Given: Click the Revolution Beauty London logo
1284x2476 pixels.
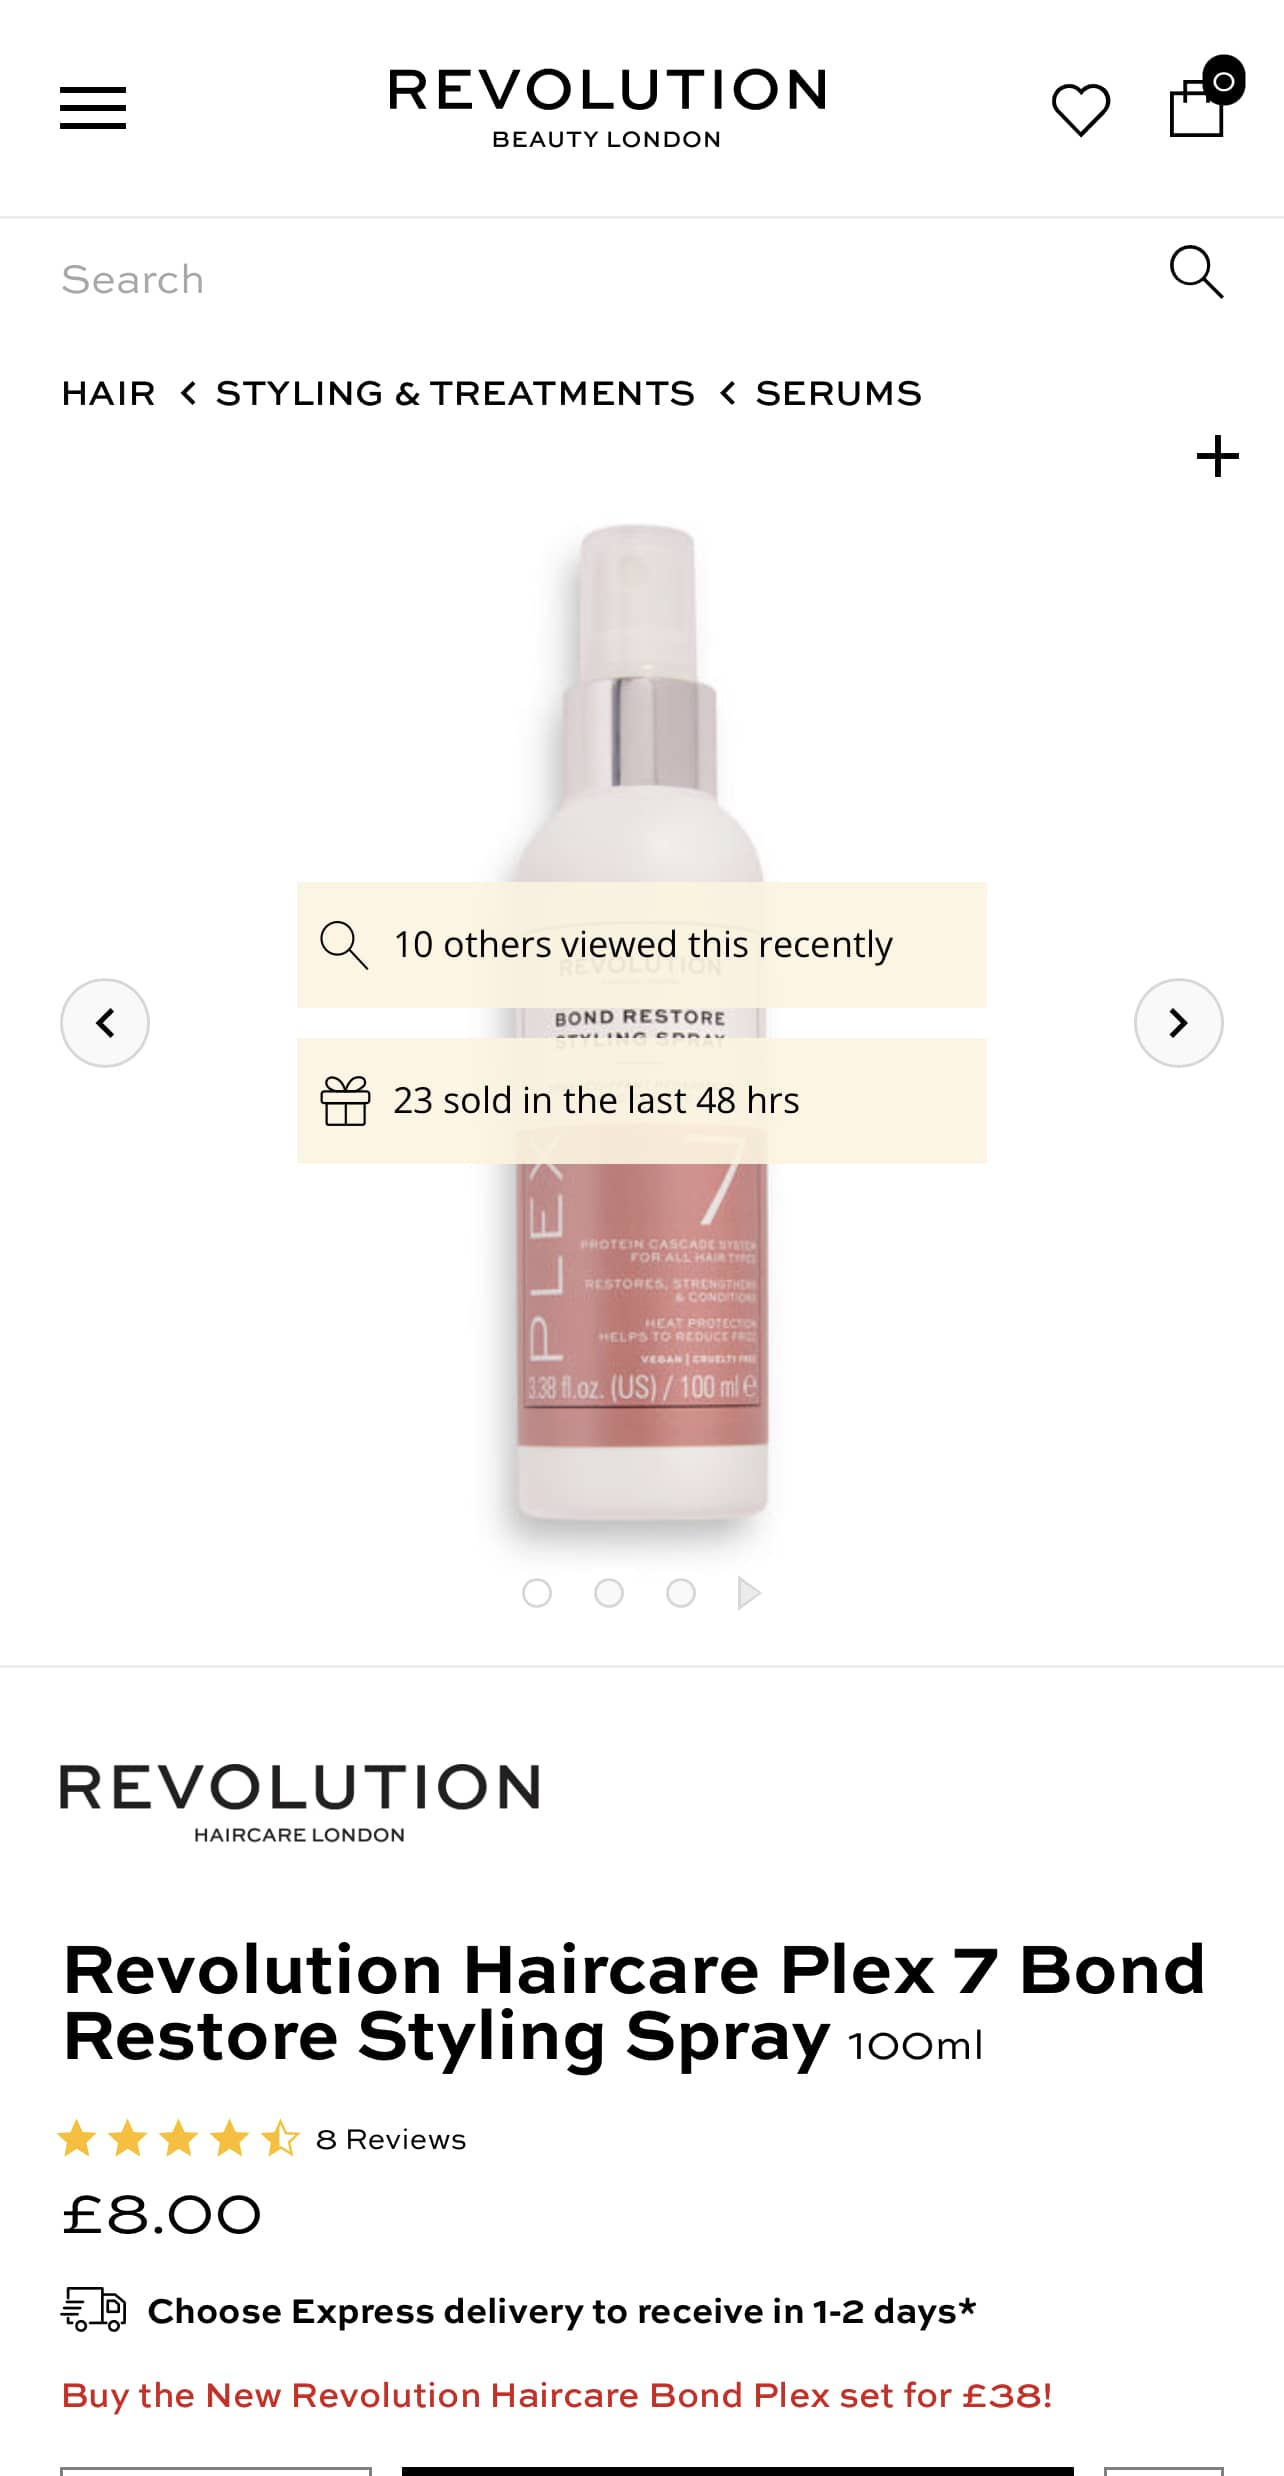Looking at the screenshot, I should click(x=607, y=108).
